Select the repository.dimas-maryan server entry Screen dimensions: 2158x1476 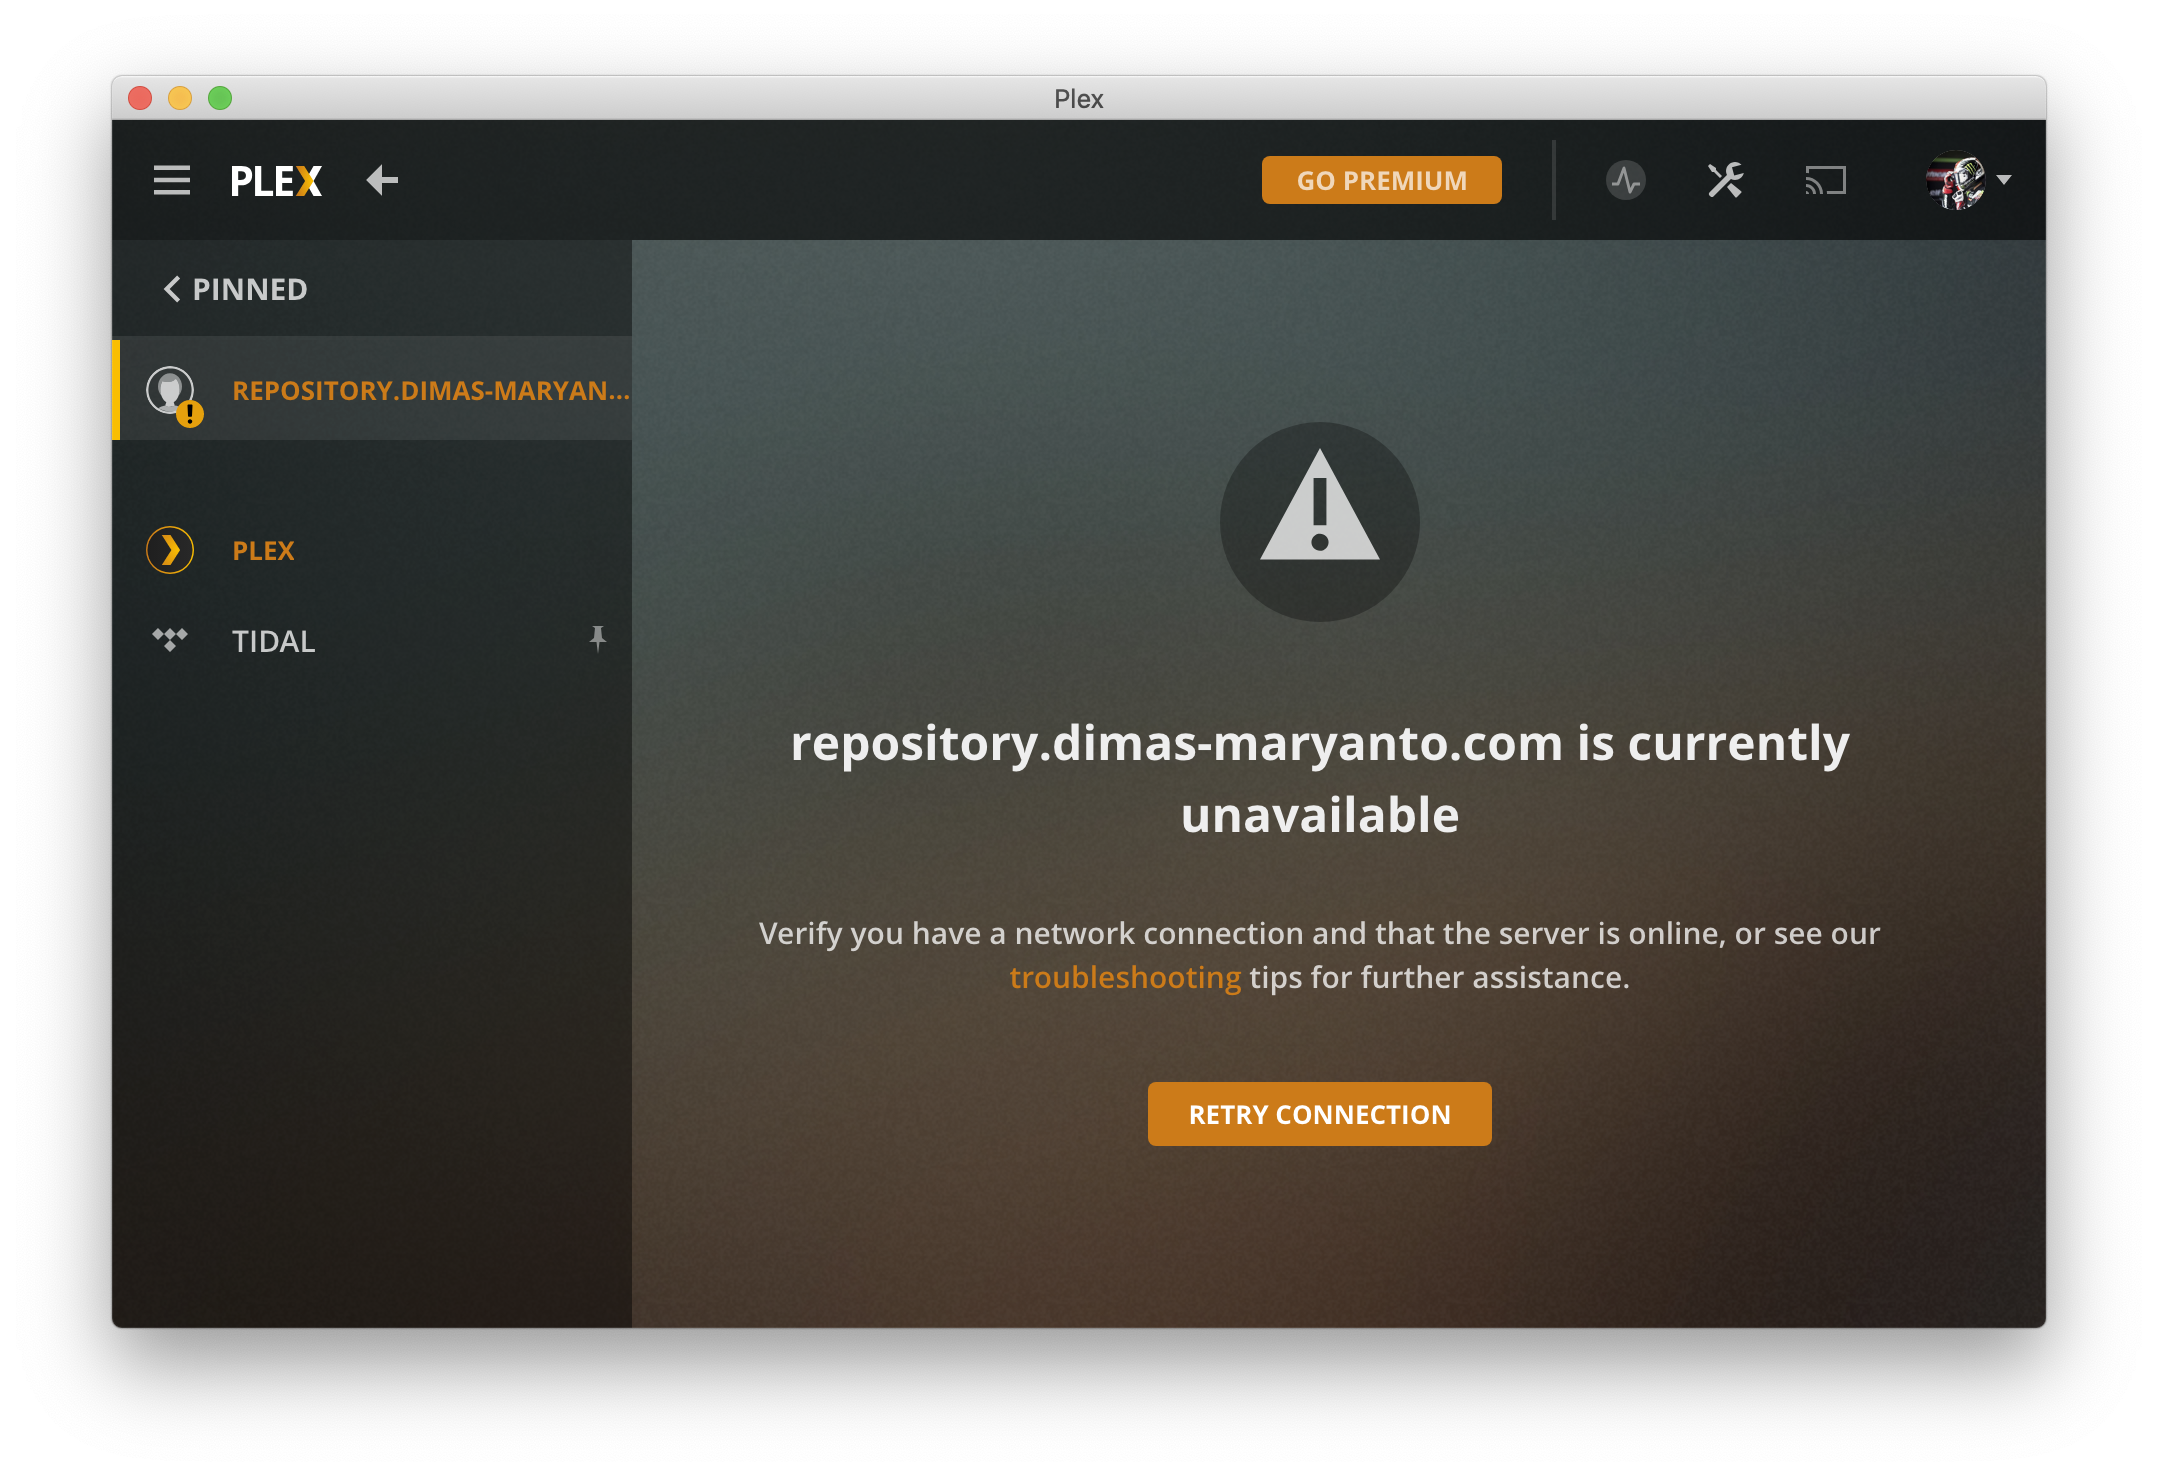[372, 390]
